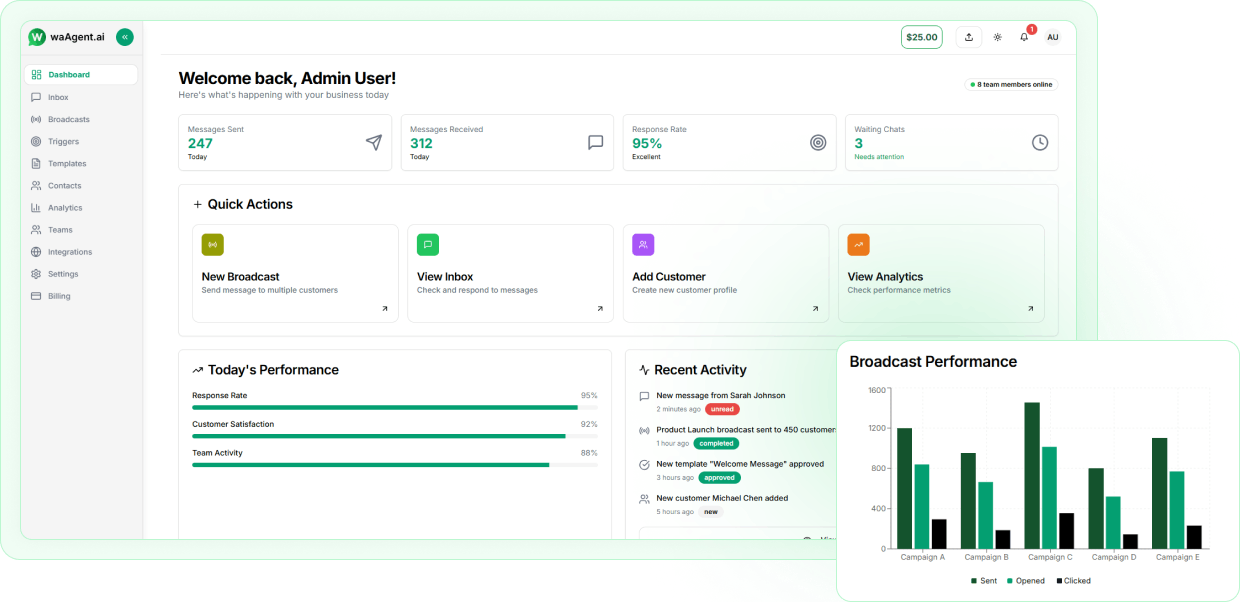Click the Response Rate progress bar

(385, 407)
